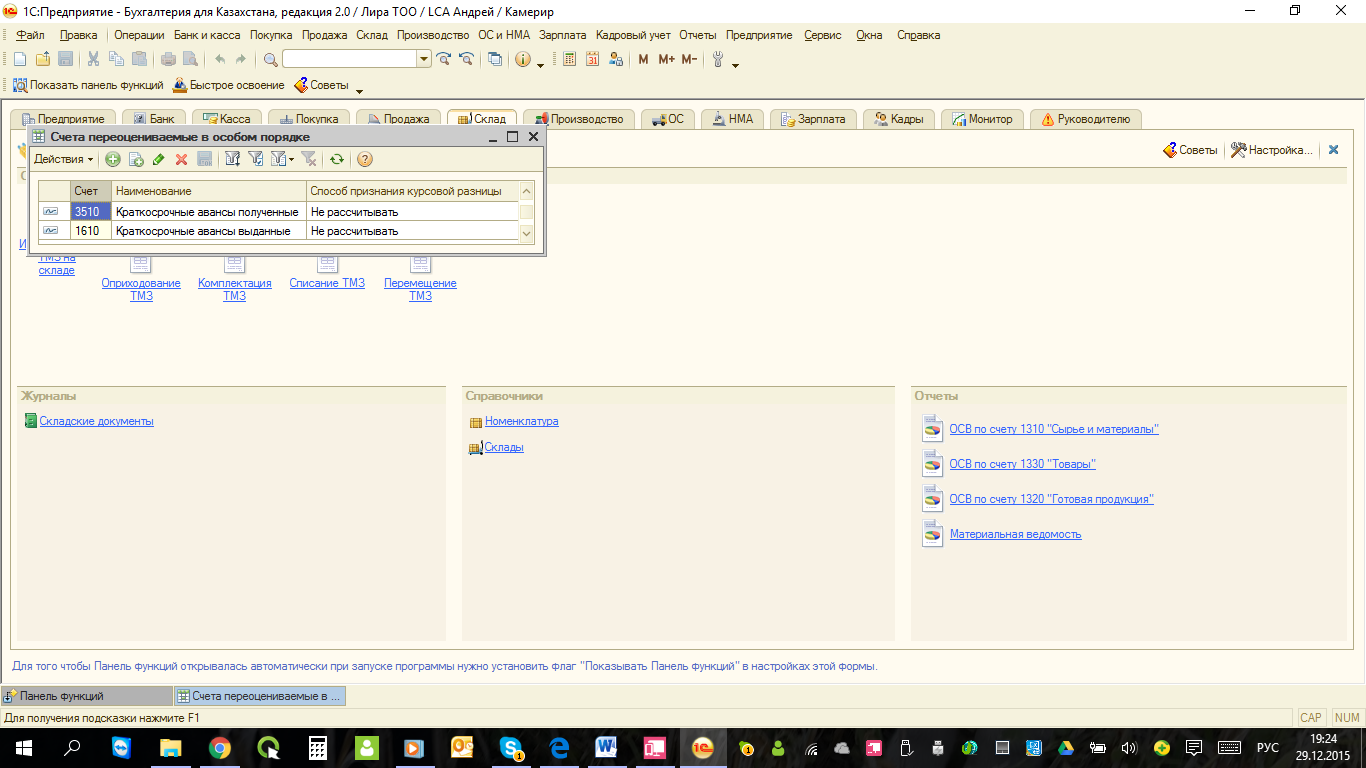Image resolution: width=1366 pixels, height=768 pixels.
Task: Open the Списание ТМЗ link
Action: (327, 283)
